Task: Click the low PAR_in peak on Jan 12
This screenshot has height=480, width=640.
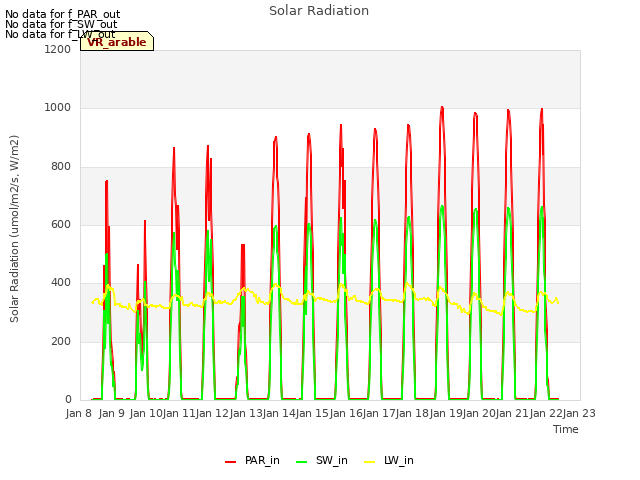Action: click(243, 245)
